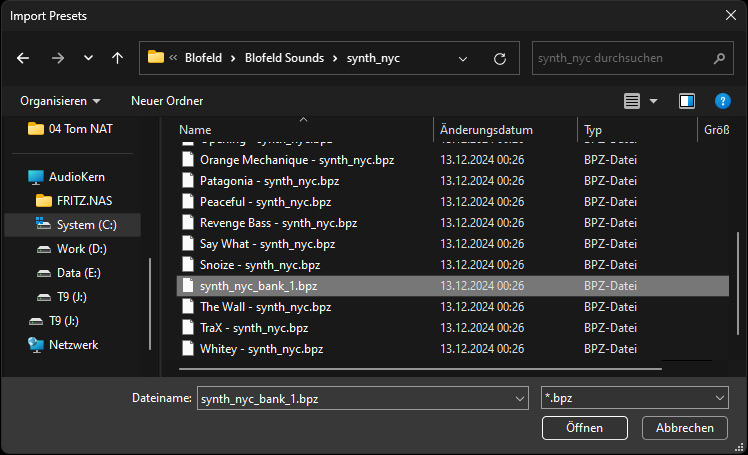Viewport: 748px width, 455px height.
Task: Select Patagonia - synth_nyc.bpz file
Action: pyautogui.click(x=270, y=181)
